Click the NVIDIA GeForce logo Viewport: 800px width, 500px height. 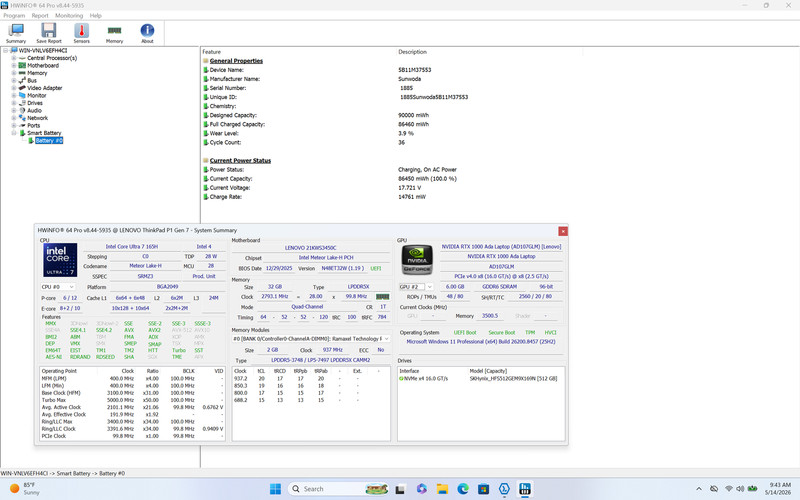(x=417, y=260)
